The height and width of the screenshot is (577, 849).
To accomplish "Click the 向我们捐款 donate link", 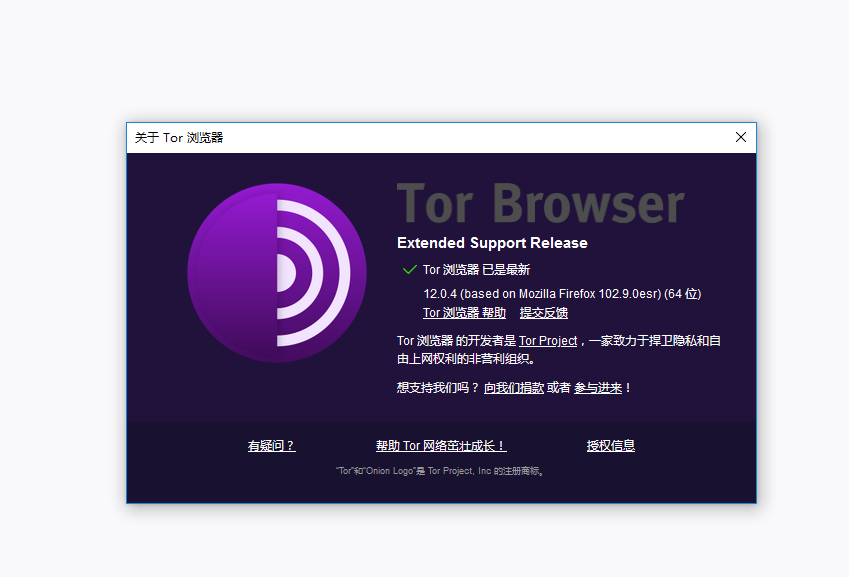I will pos(513,388).
